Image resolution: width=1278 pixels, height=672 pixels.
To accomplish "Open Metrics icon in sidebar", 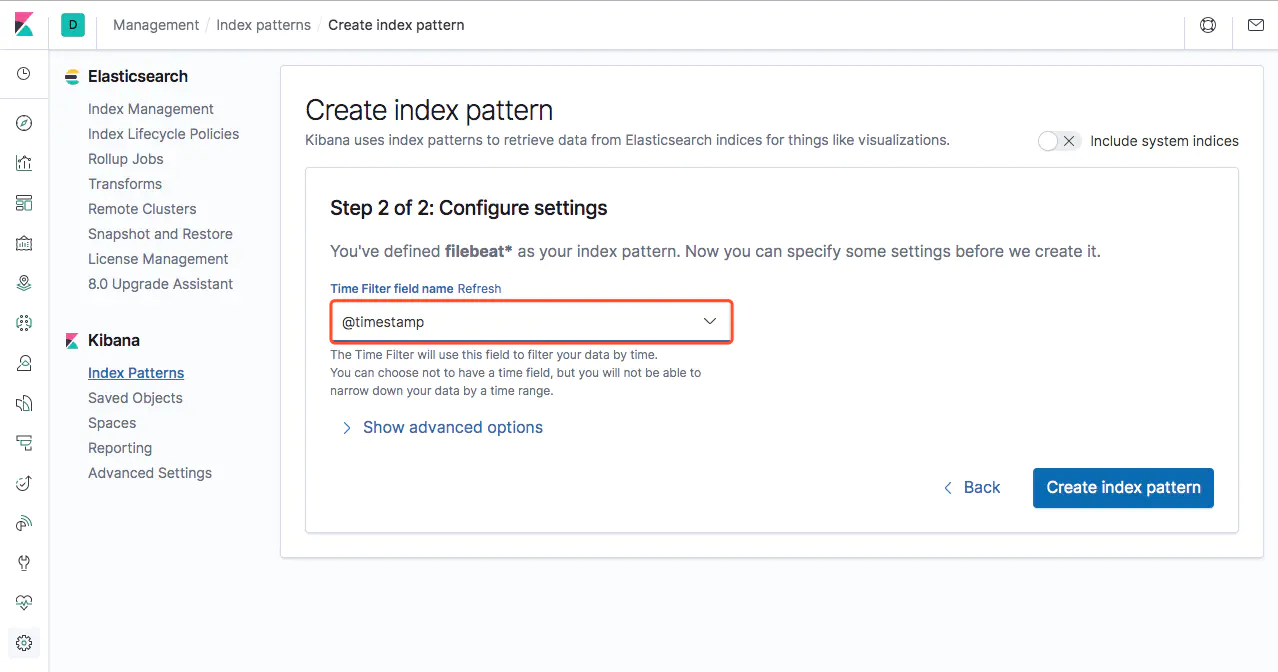I will click(24, 363).
